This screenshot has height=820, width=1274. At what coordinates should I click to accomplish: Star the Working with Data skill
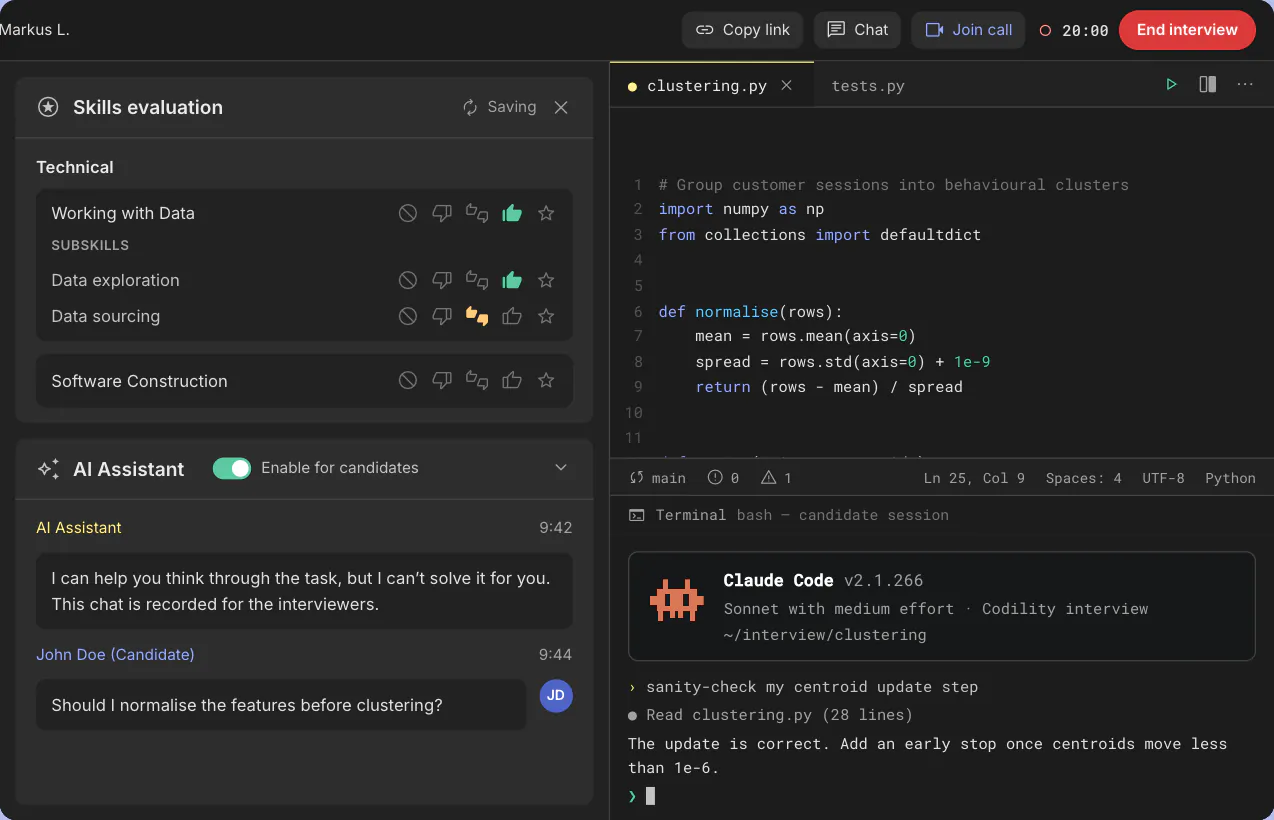click(546, 213)
